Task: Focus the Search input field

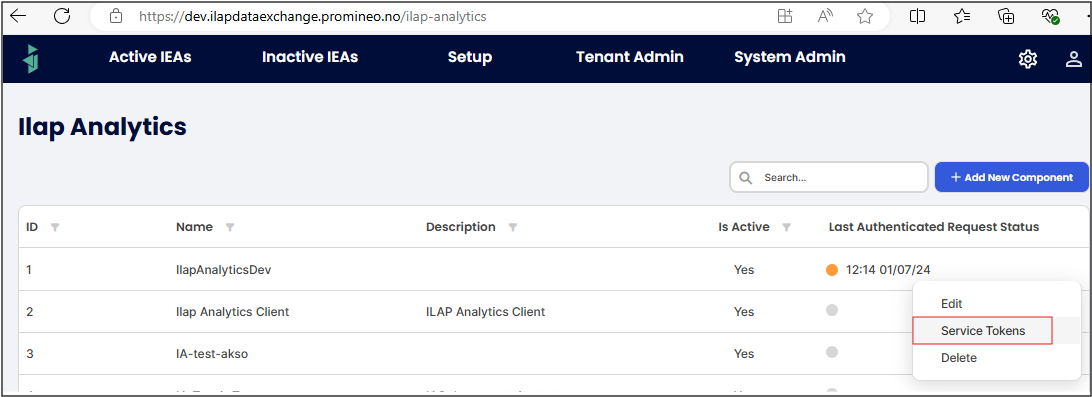Action: 829,177
